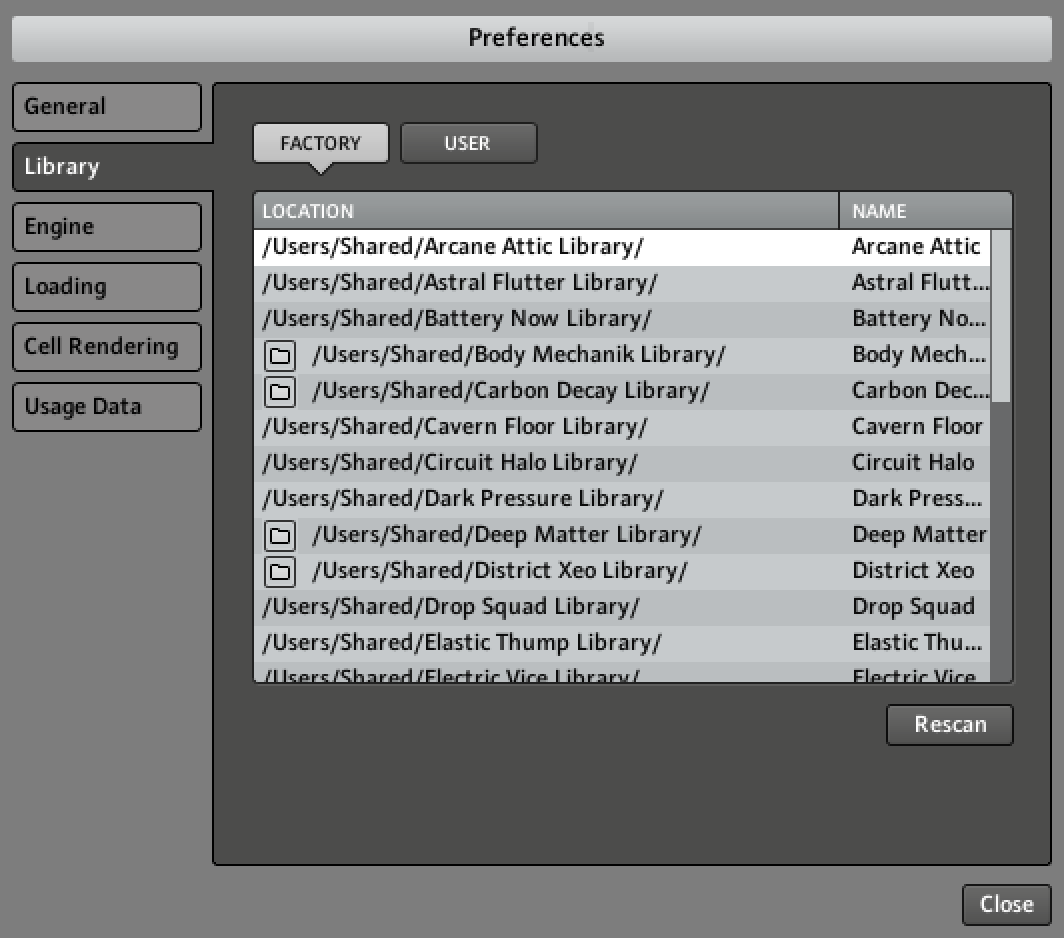Viewport: 1064px width, 938px height.
Task: Go to Cell Rendering preferences
Action: (106, 347)
